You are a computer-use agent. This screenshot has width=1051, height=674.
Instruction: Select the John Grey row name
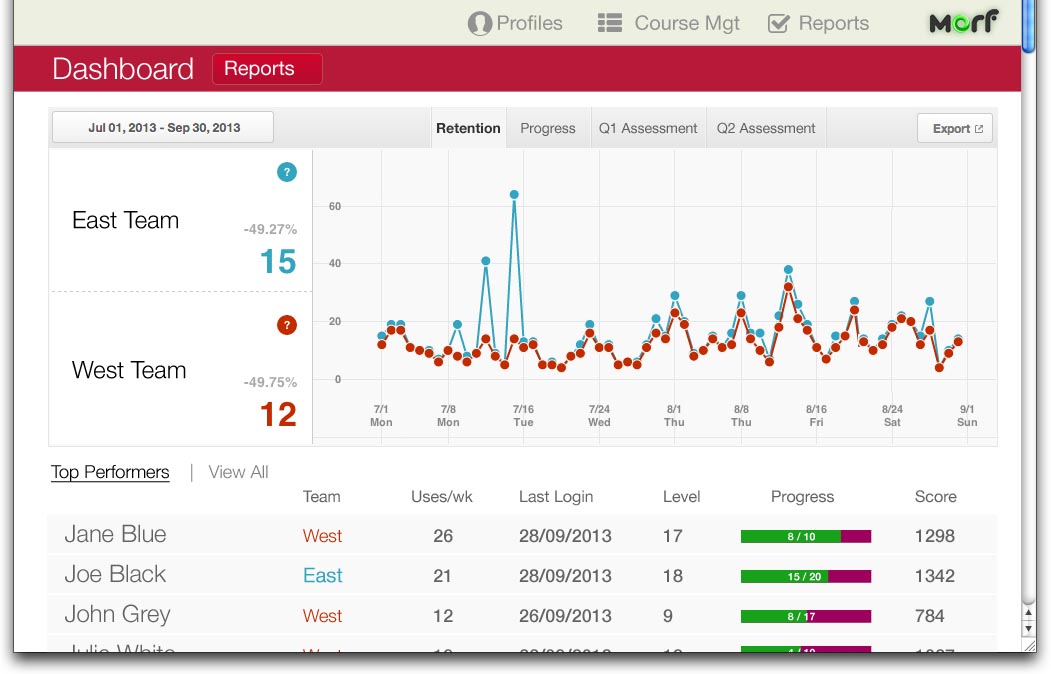pos(117,615)
